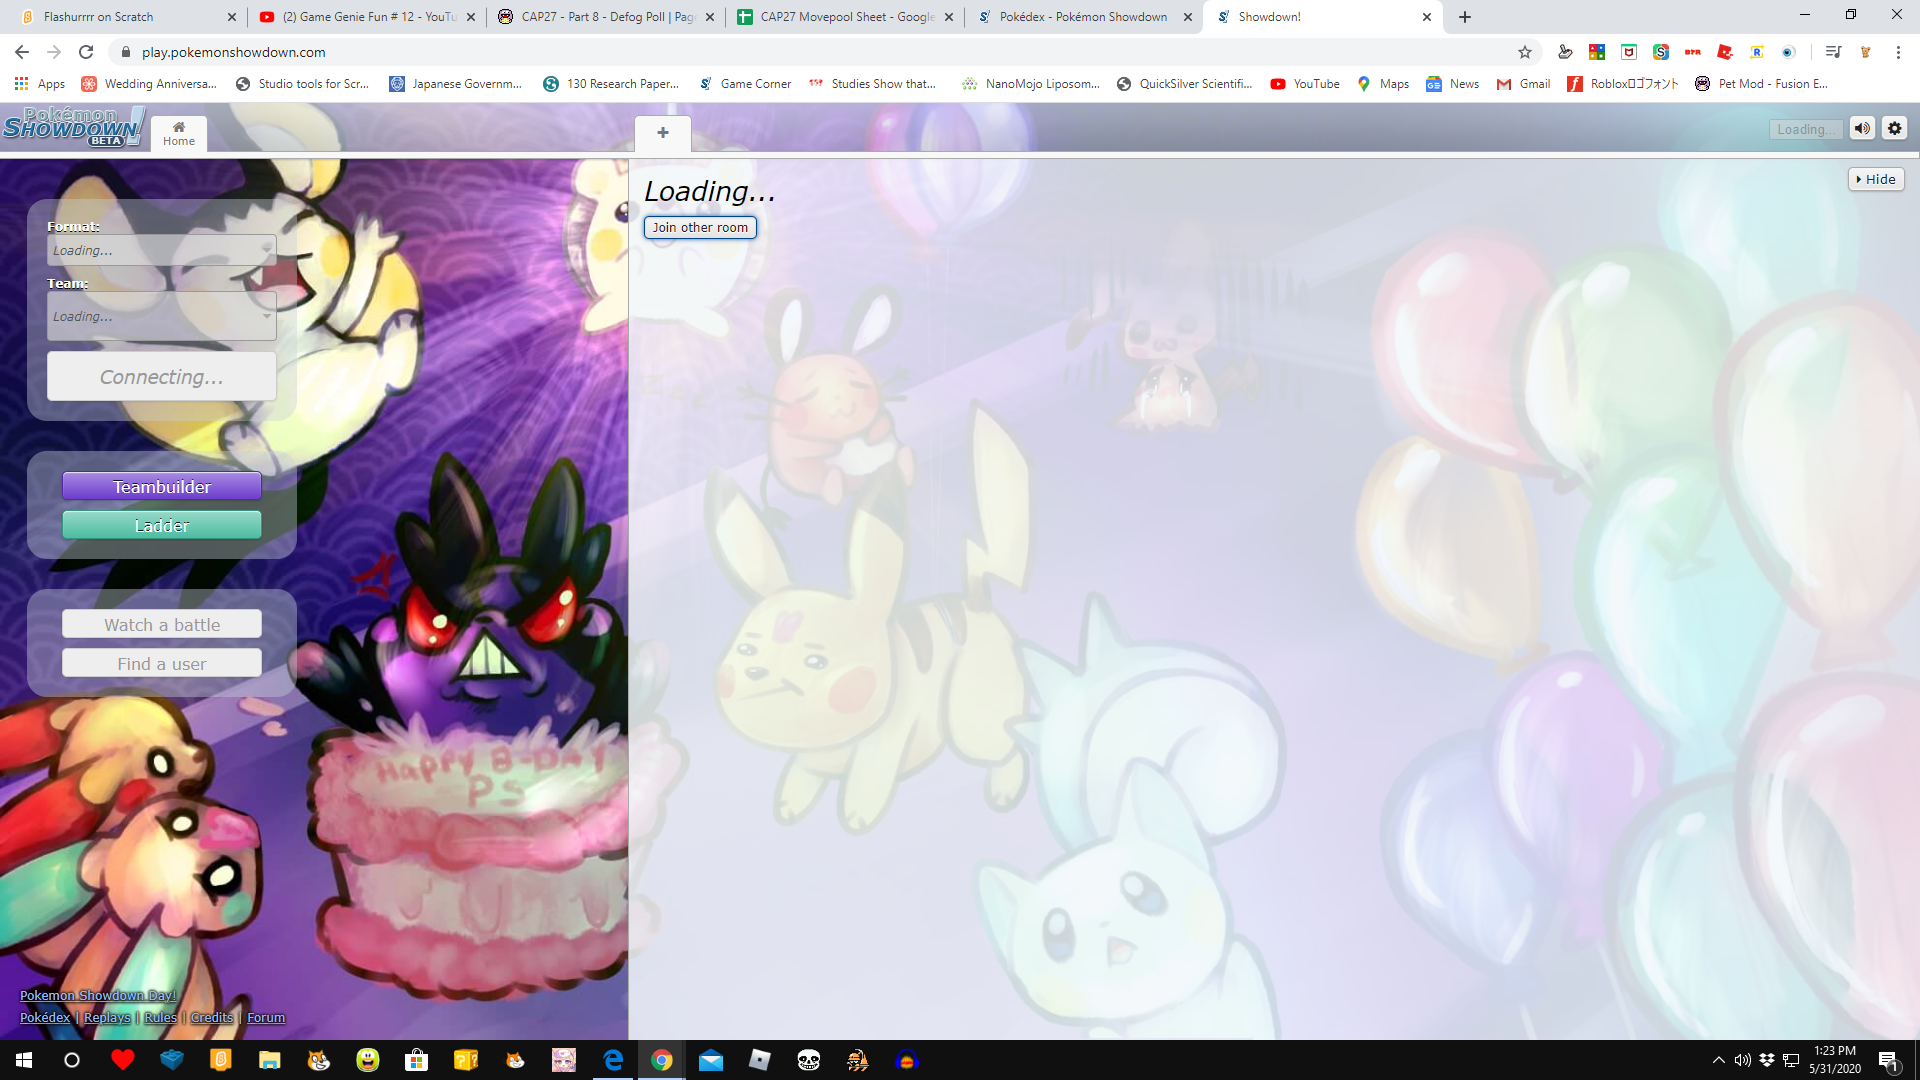
Task: Click Chrome icon in taskbar
Action: point(662,1060)
